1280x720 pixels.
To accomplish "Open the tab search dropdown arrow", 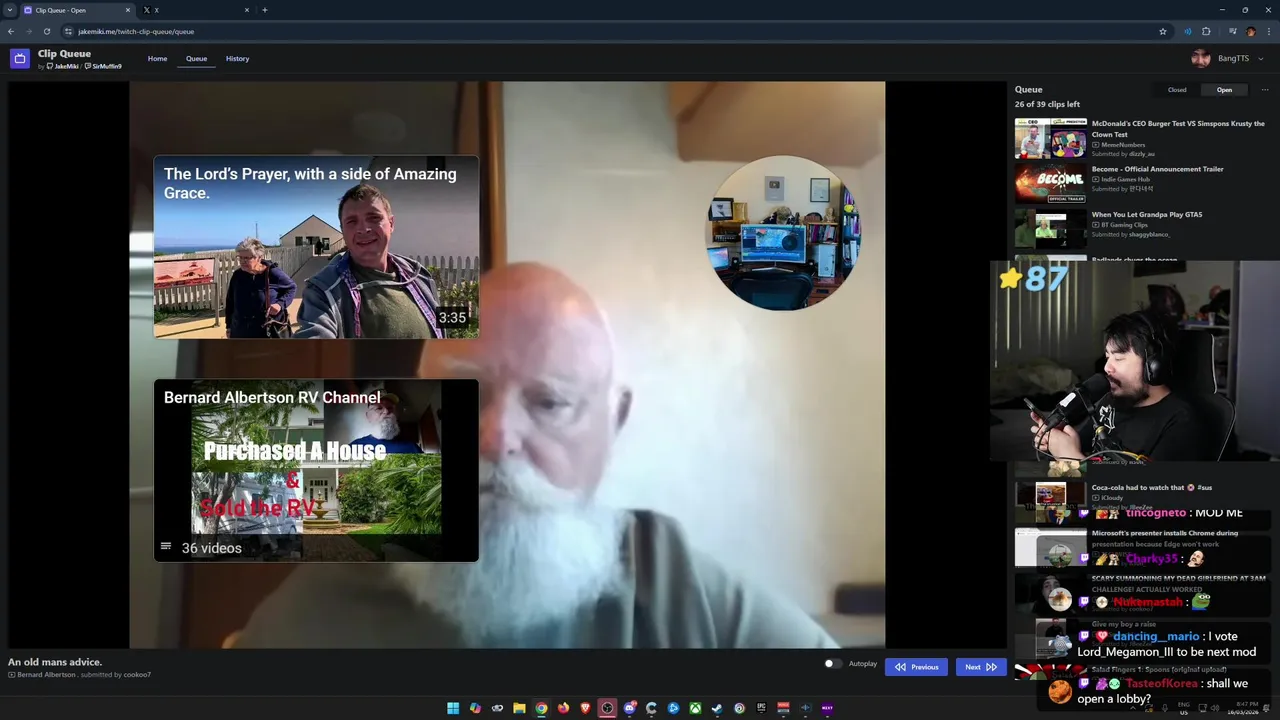I will (10, 10).
